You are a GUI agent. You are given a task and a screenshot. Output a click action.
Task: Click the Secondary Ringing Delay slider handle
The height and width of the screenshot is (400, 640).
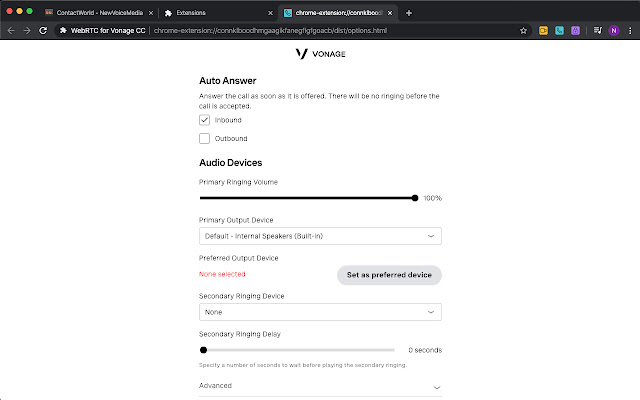coord(204,350)
